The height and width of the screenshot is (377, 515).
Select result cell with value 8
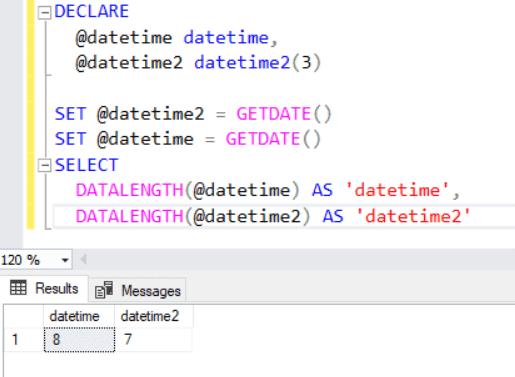click(x=79, y=340)
